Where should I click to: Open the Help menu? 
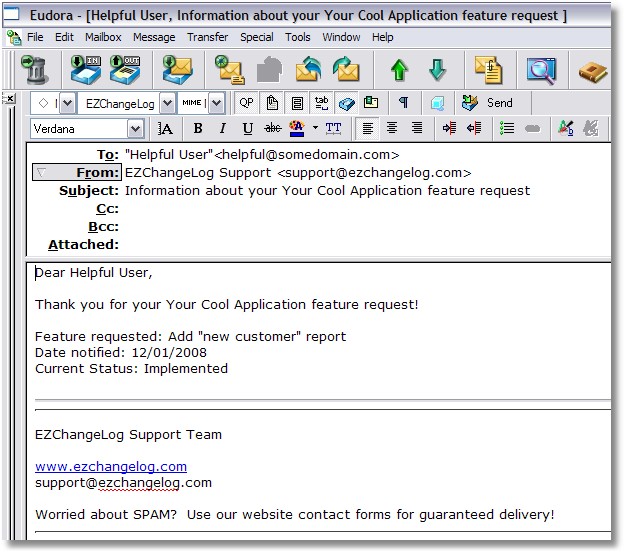click(383, 37)
